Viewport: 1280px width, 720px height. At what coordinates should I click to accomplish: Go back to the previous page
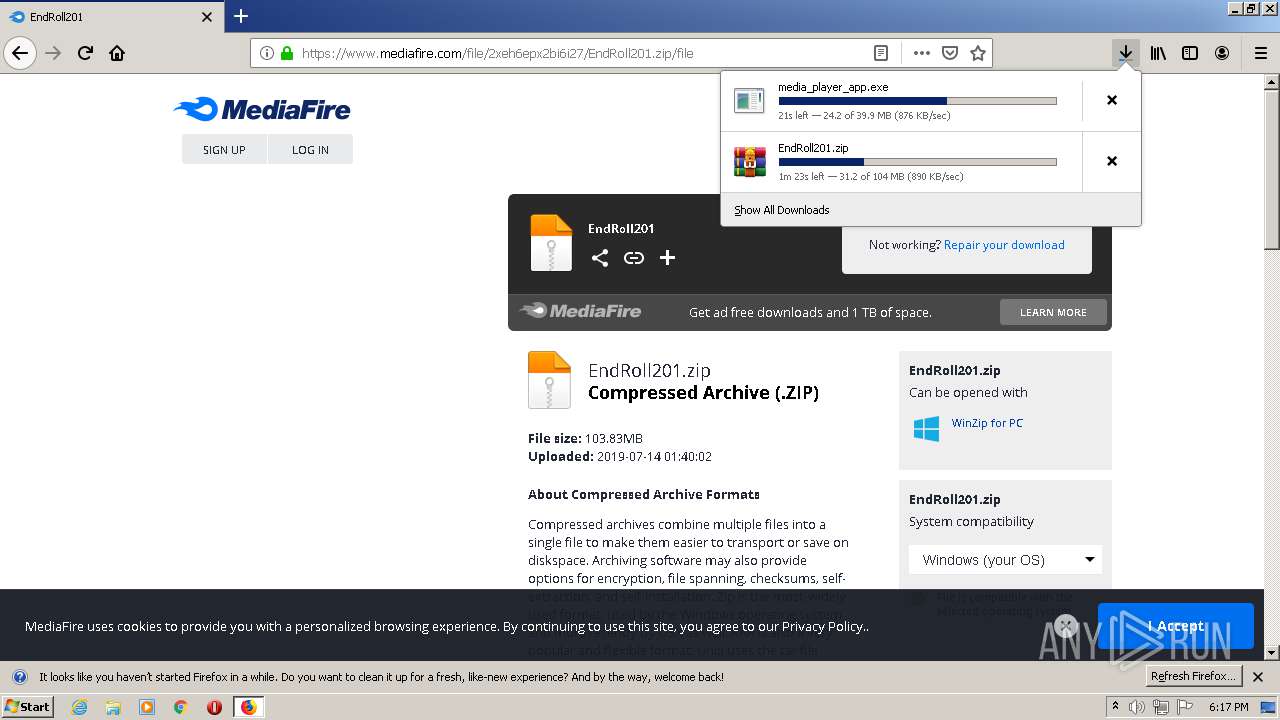[20, 53]
